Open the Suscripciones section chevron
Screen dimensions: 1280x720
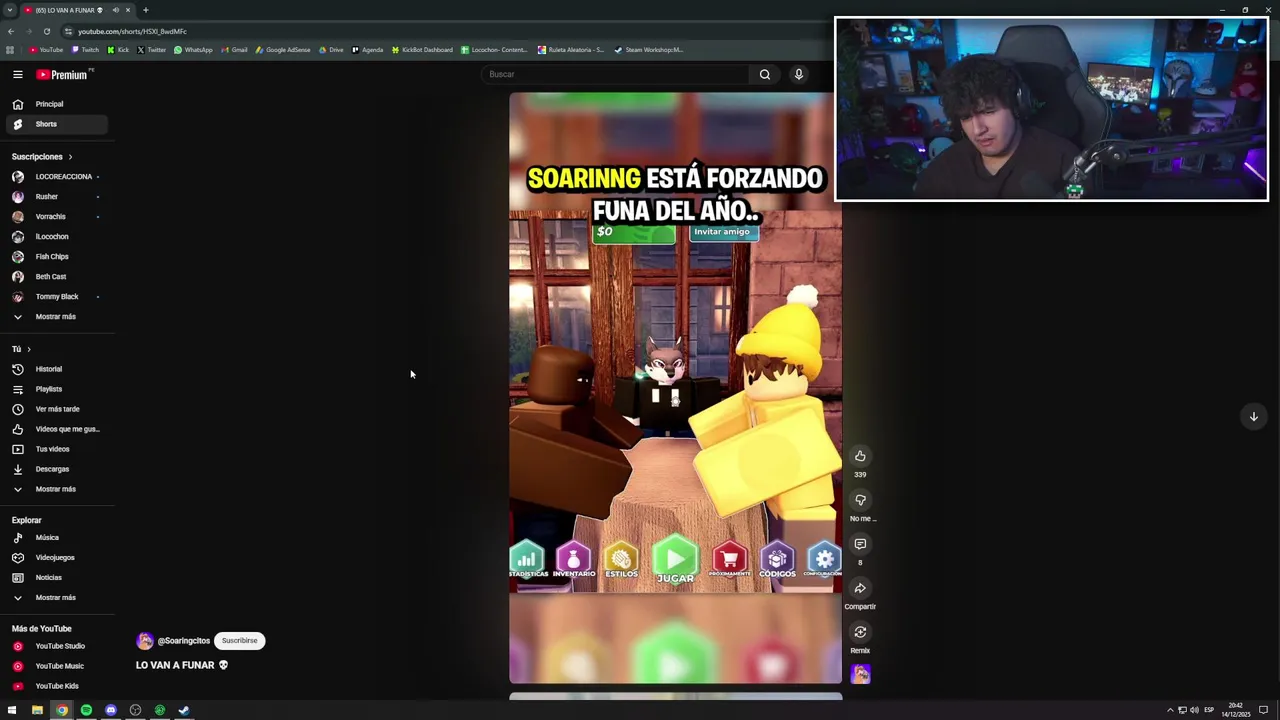70,157
